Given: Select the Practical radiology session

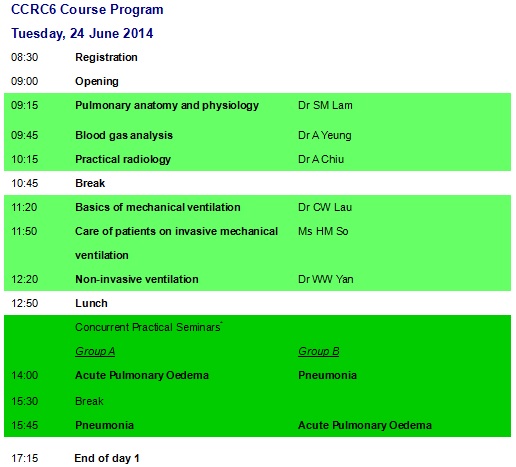Looking at the screenshot, I should coord(123,159).
